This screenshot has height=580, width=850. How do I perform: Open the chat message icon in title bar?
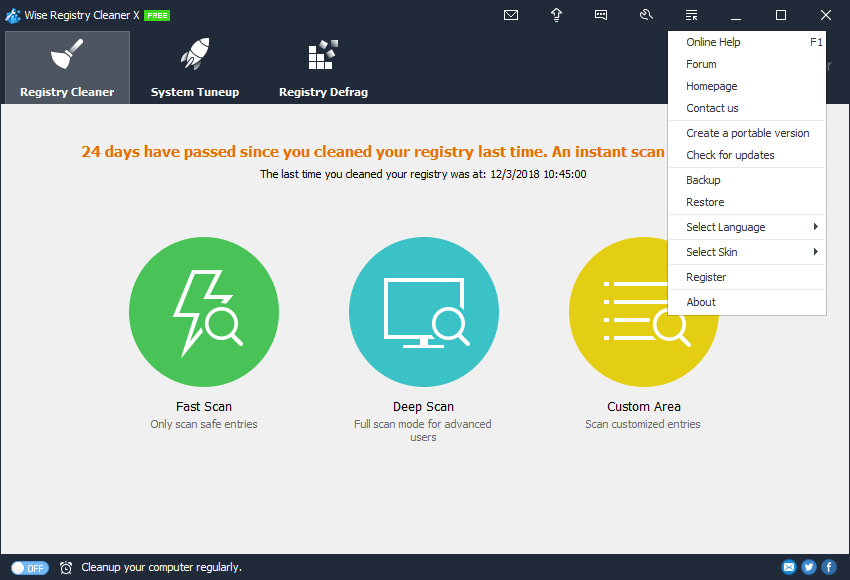pos(601,15)
